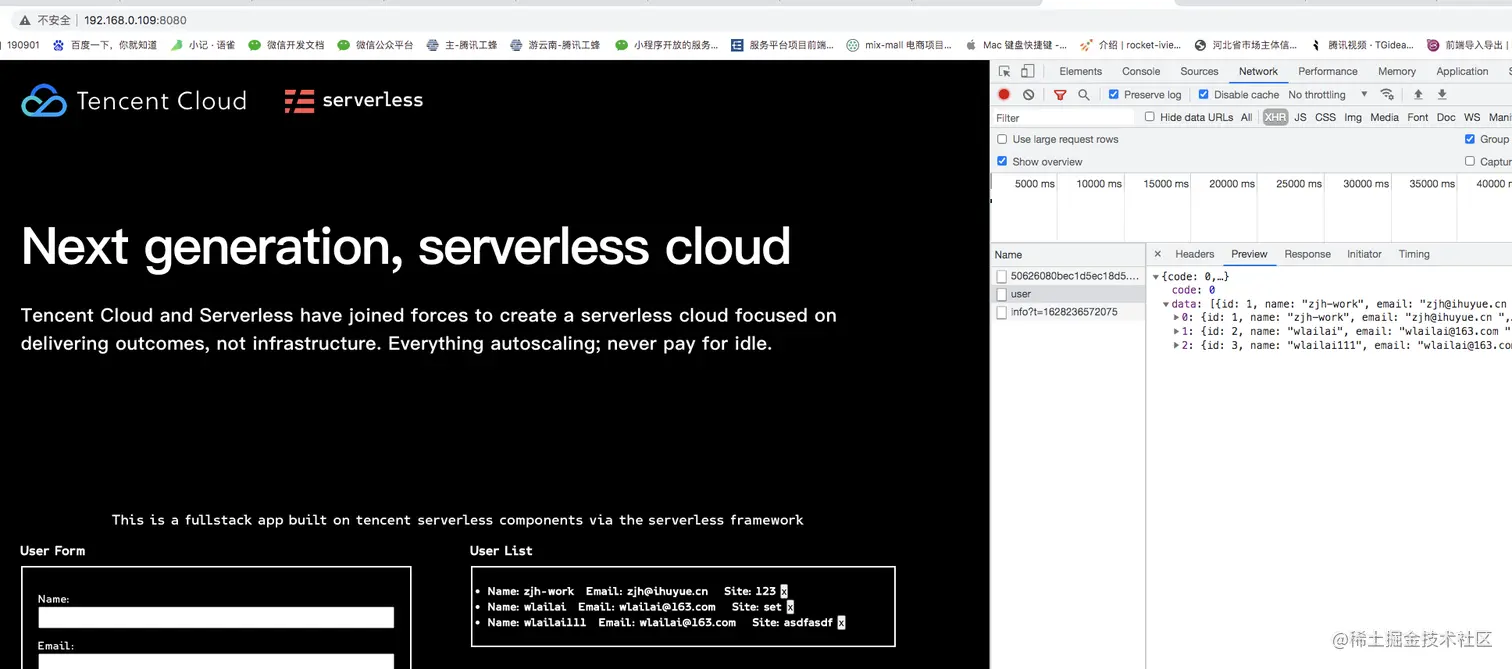Filter requests by CSS
The width and height of the screenshot is (1512, 669).
coord(1325,117)
